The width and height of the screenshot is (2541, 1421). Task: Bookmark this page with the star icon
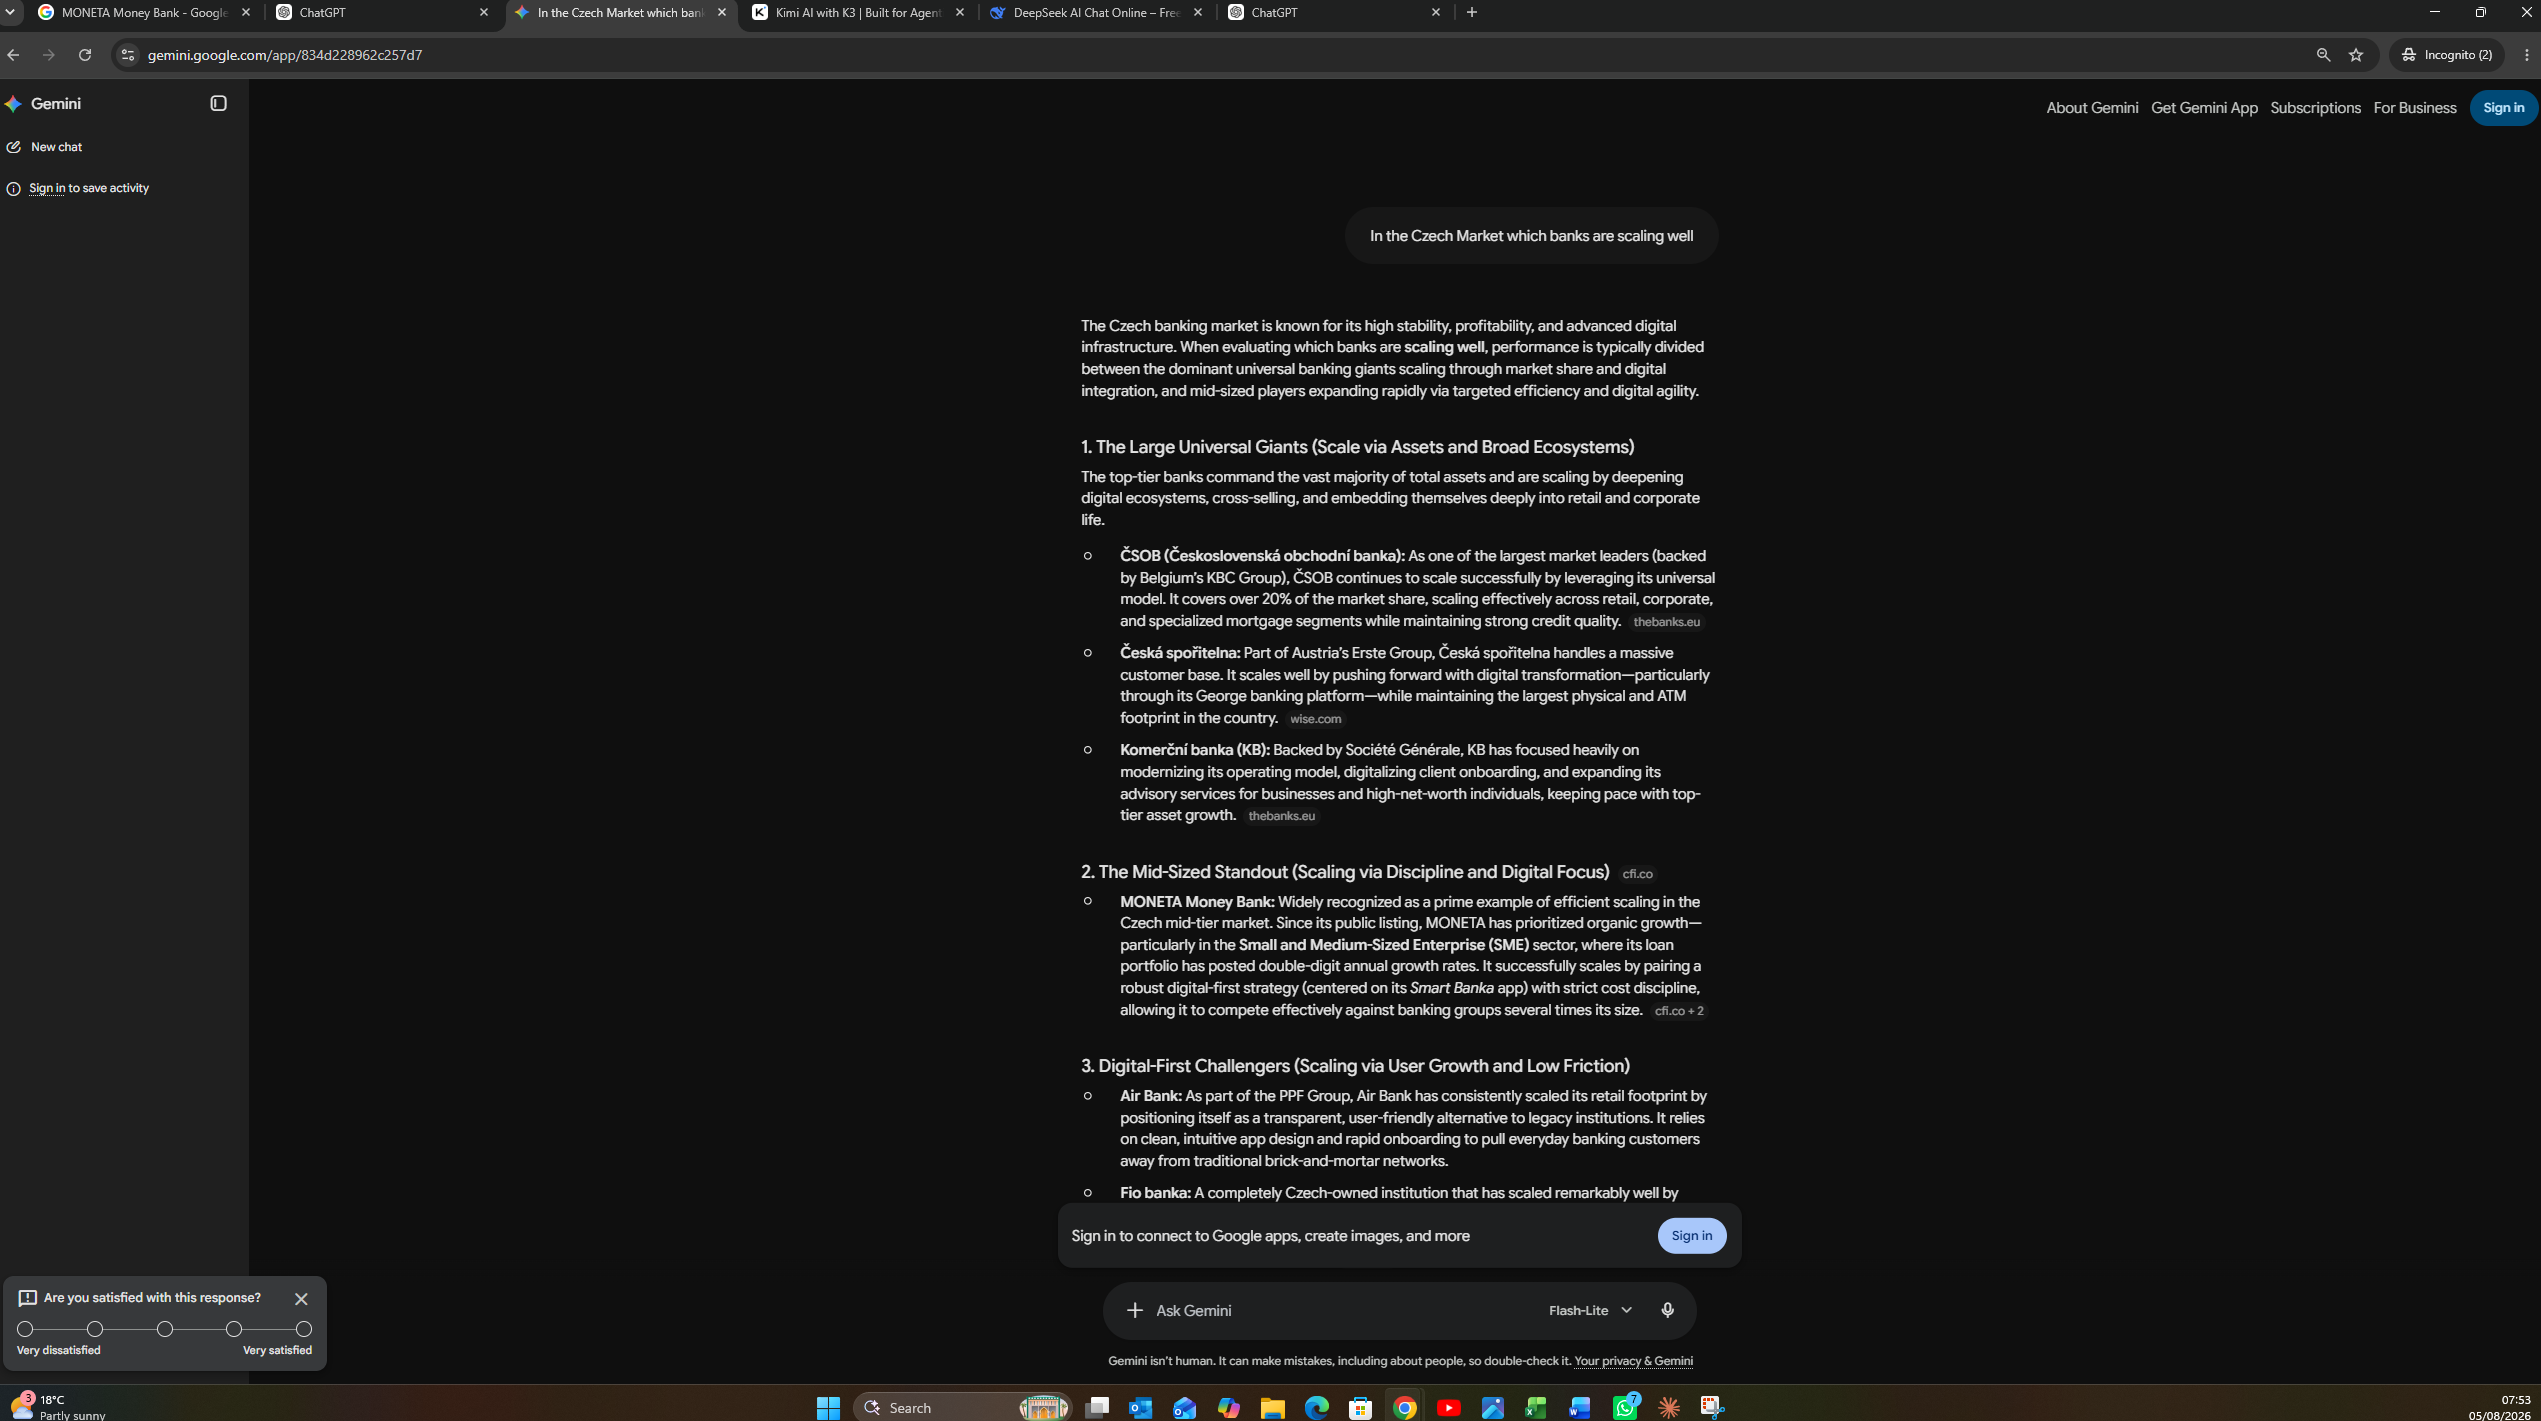(x=2356, y=55)
